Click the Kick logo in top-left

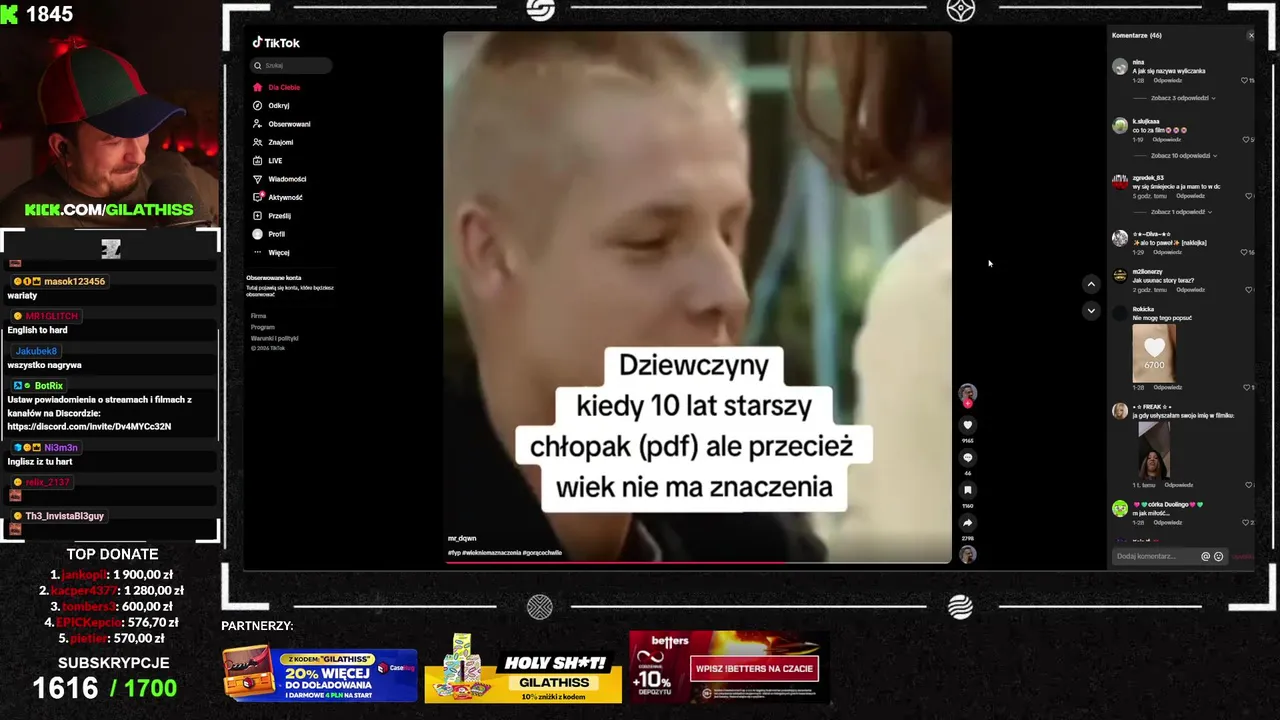(9, 13)
